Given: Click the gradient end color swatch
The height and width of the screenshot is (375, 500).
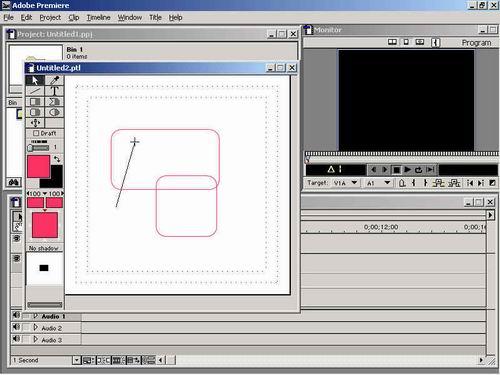Looking at the screenshot, I should [54, 202].
